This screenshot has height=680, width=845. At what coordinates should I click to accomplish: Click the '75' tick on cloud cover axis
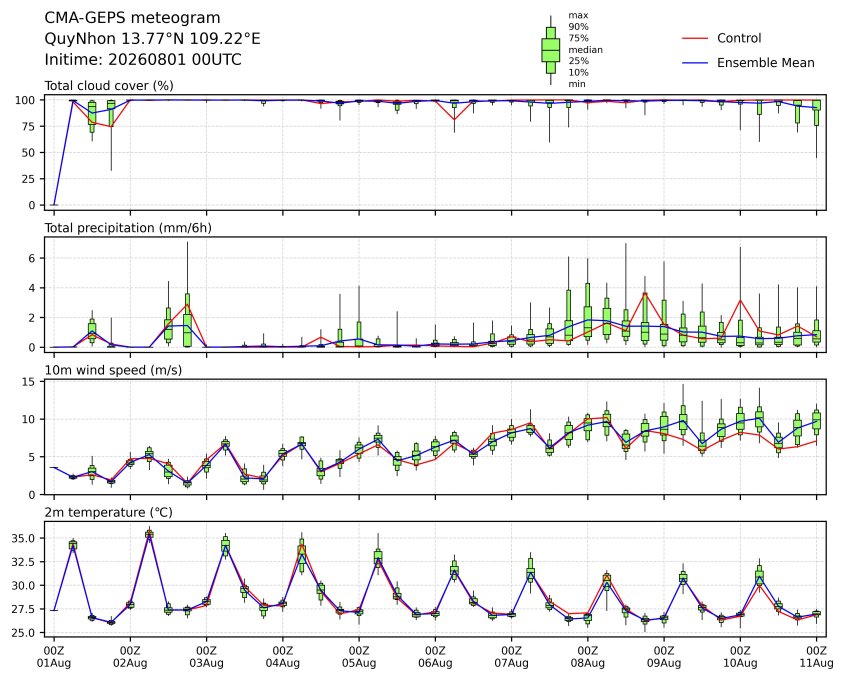tap(28, 127)
